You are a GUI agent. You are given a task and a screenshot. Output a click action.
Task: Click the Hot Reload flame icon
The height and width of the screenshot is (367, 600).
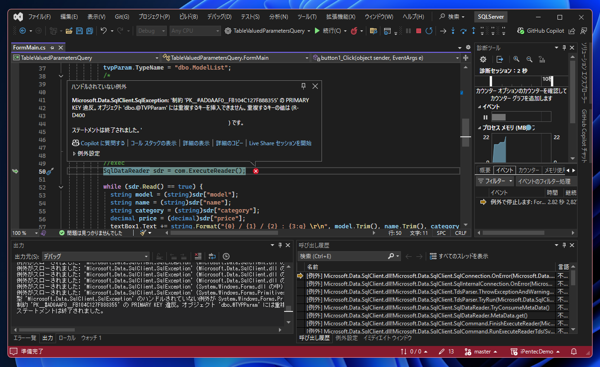tap(354, 31)
